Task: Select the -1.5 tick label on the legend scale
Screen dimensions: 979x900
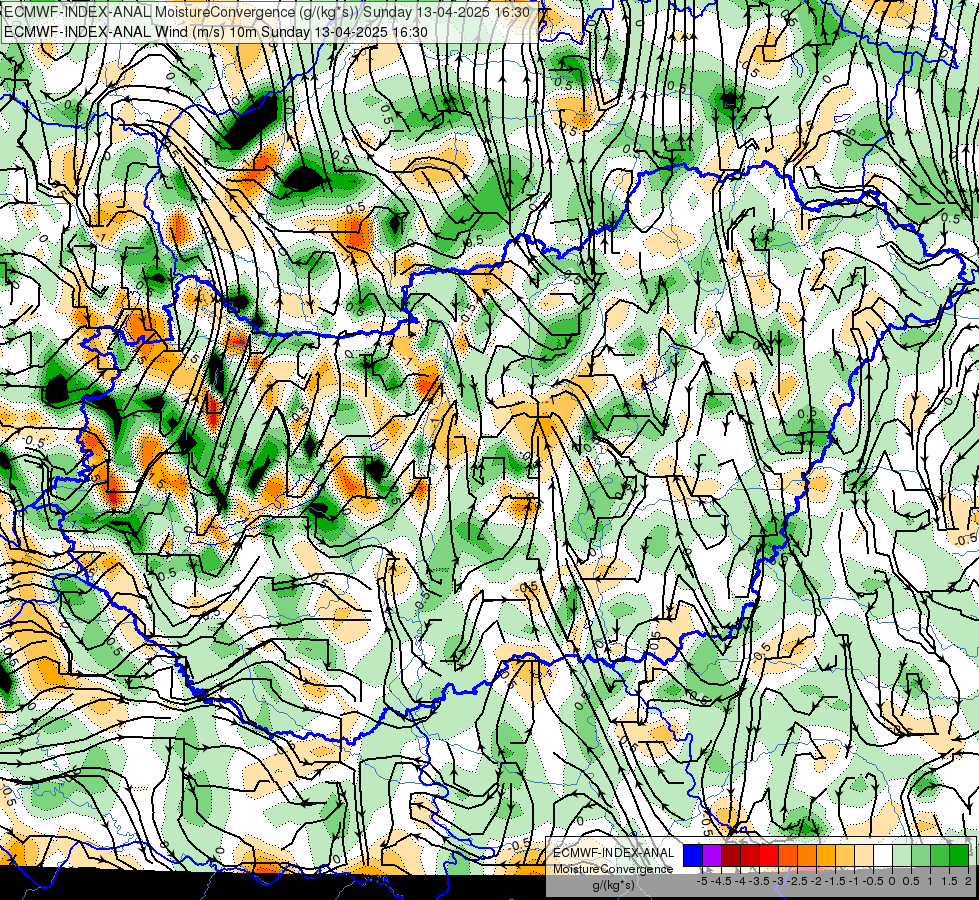Action: [x=835, y=881]
